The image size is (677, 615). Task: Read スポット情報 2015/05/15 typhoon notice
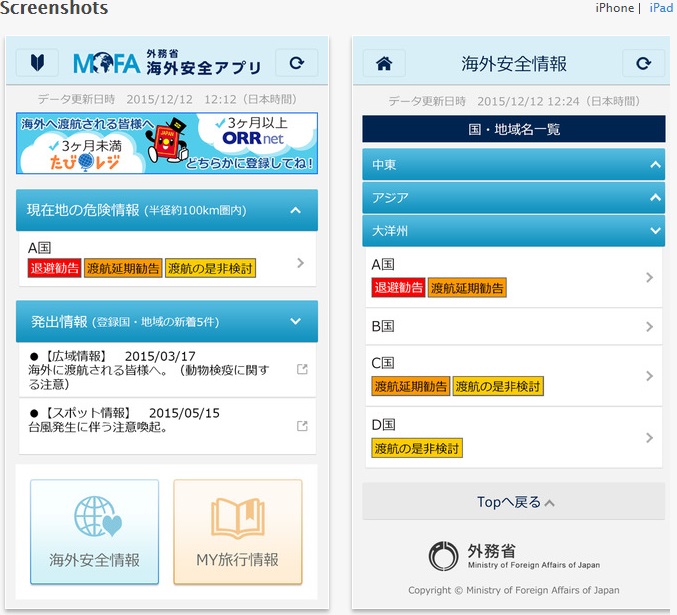124,420
